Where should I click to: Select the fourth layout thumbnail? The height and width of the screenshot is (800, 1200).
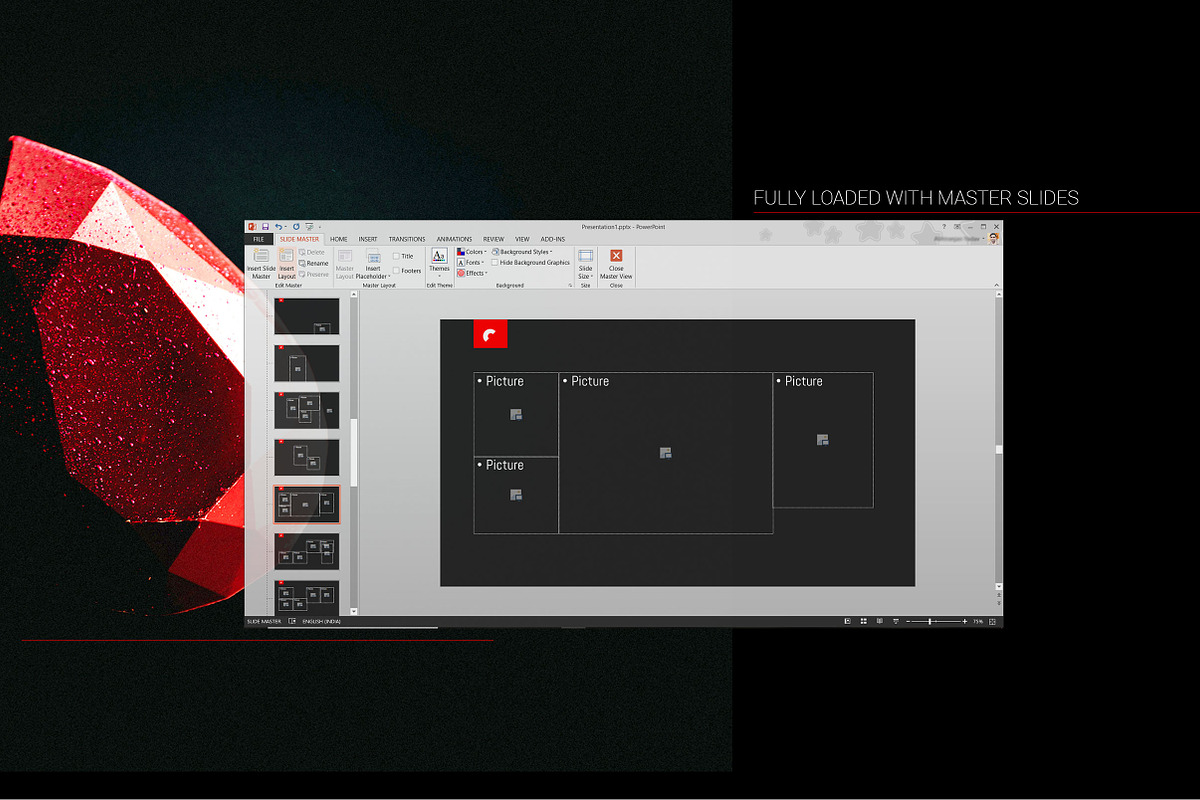[306, 457]
